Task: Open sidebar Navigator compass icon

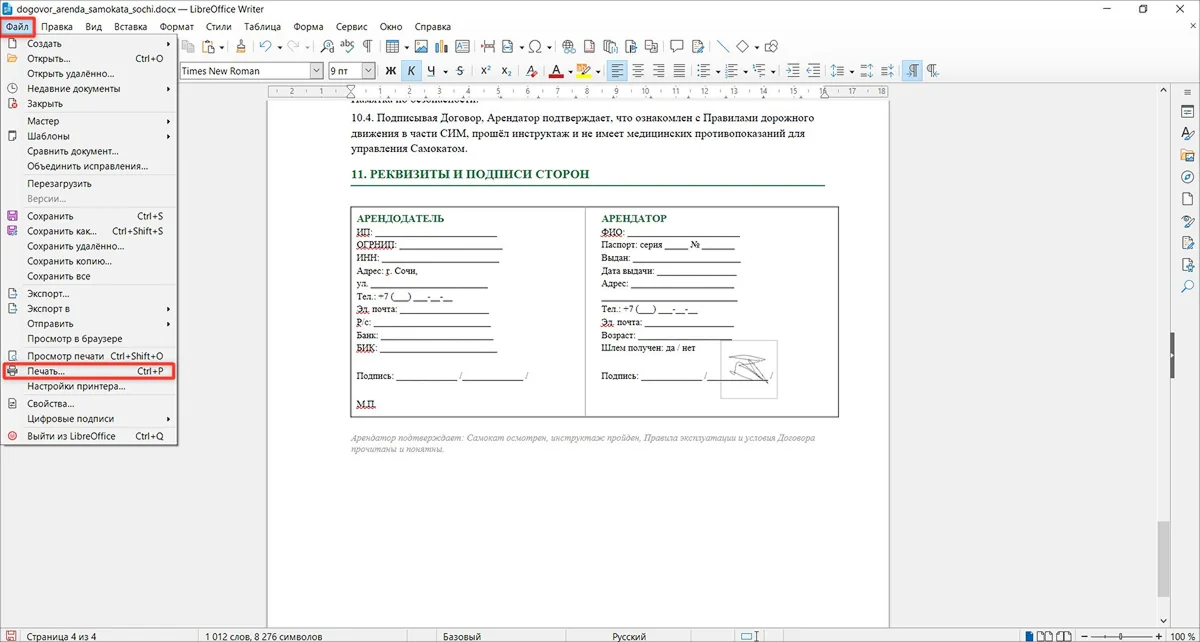Action: tap(1188, 177)
